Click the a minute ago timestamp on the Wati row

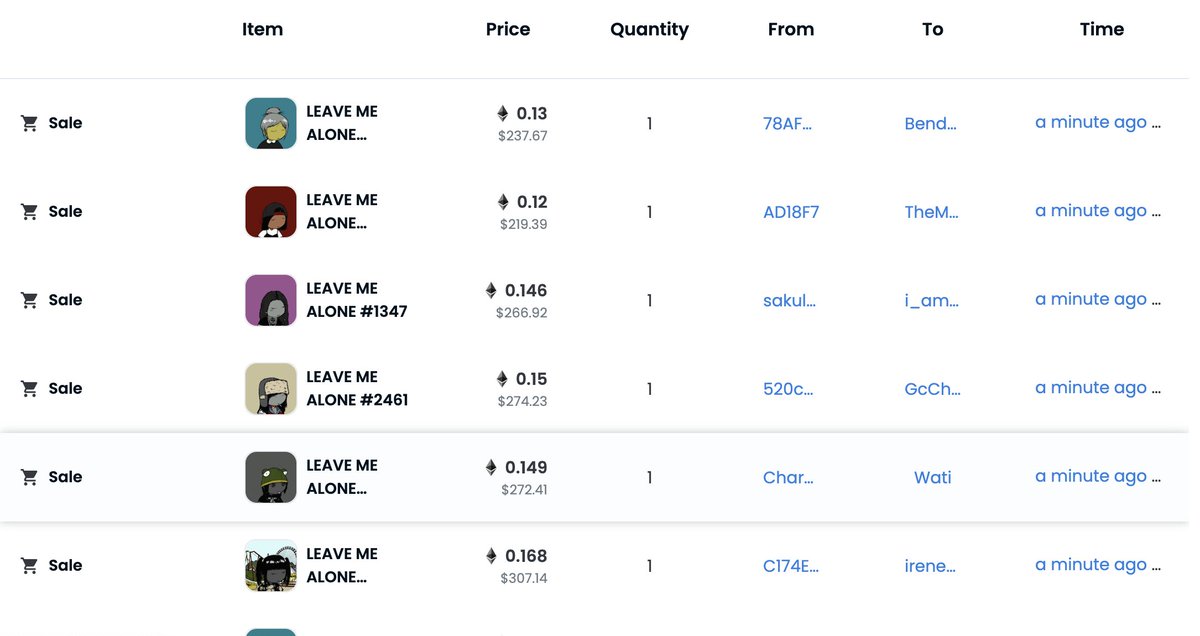click(x=1090, y=476)
